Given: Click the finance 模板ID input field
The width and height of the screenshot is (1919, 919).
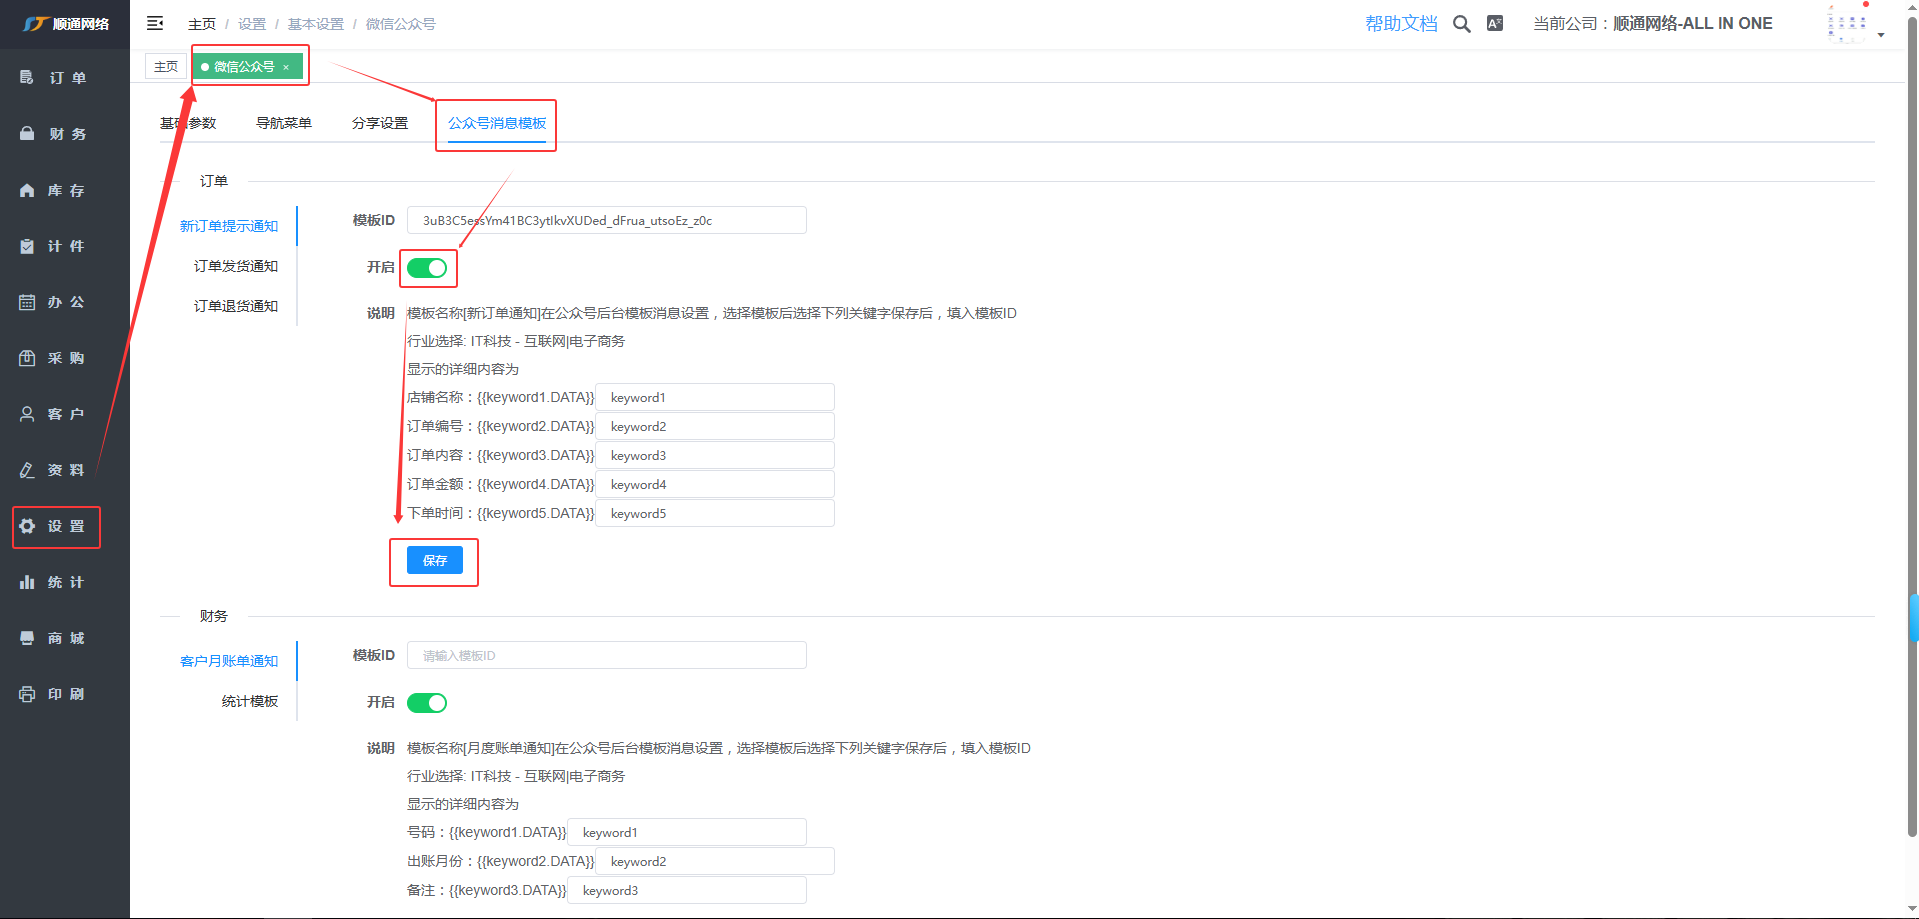Looking at the screenshot, I should (x=606, y=656).
